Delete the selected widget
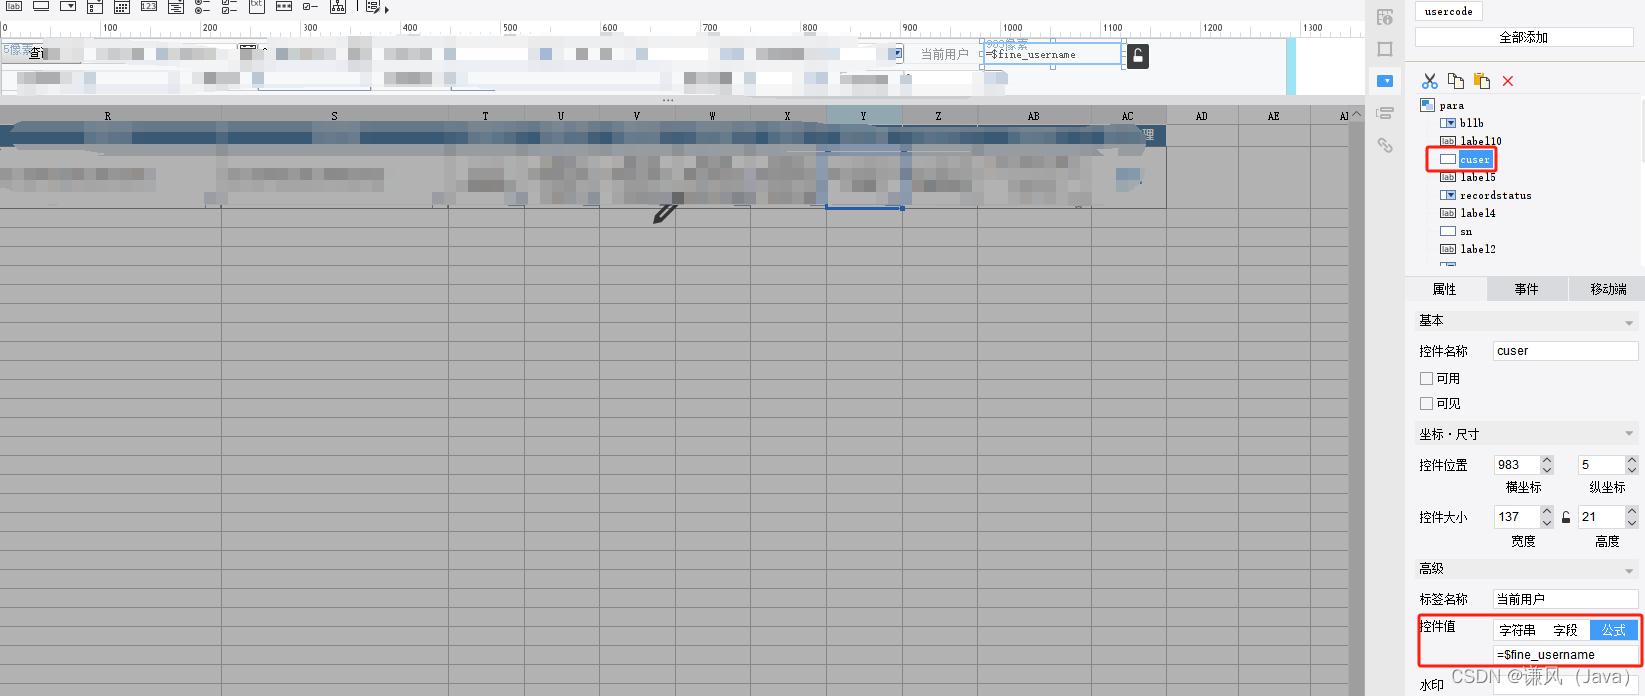The image size is (1645, 696). click(1508, 81)
